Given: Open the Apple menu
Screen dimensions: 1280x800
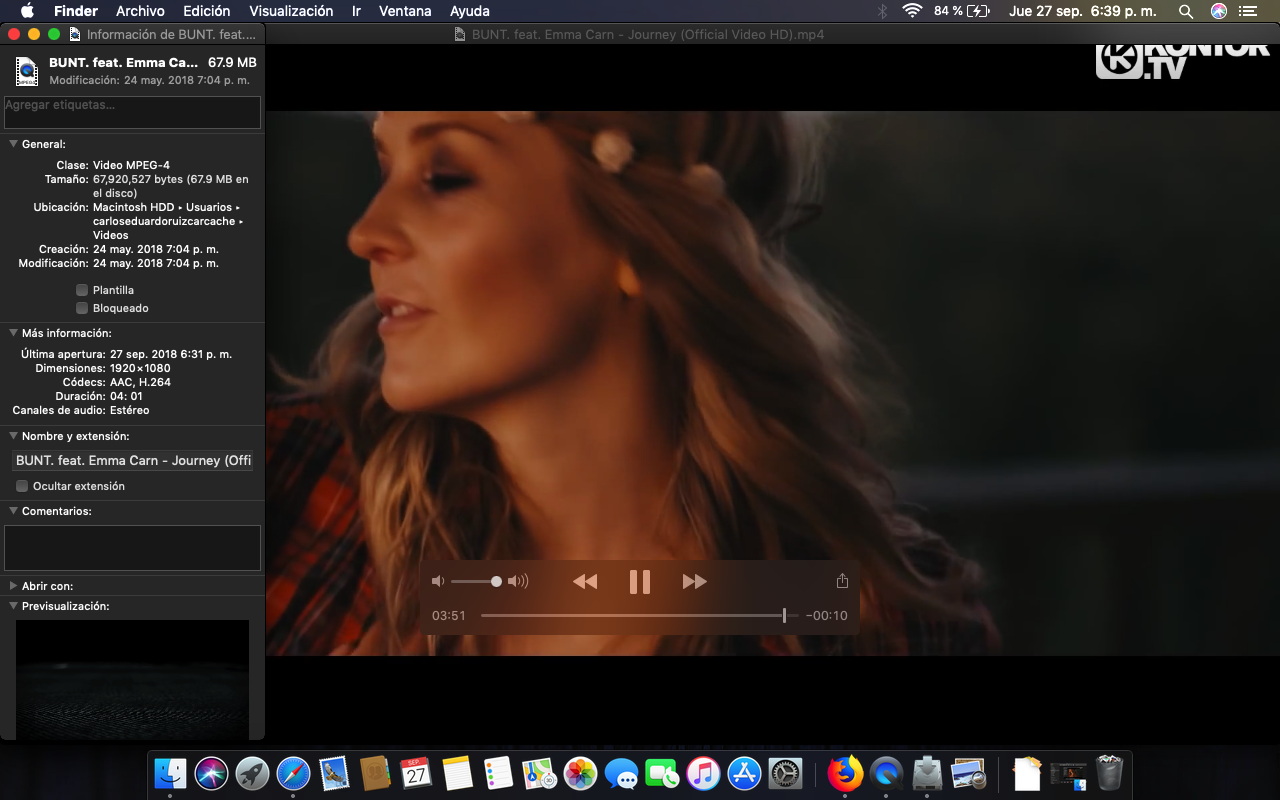Looking at the screenshot, I should 27,11.
